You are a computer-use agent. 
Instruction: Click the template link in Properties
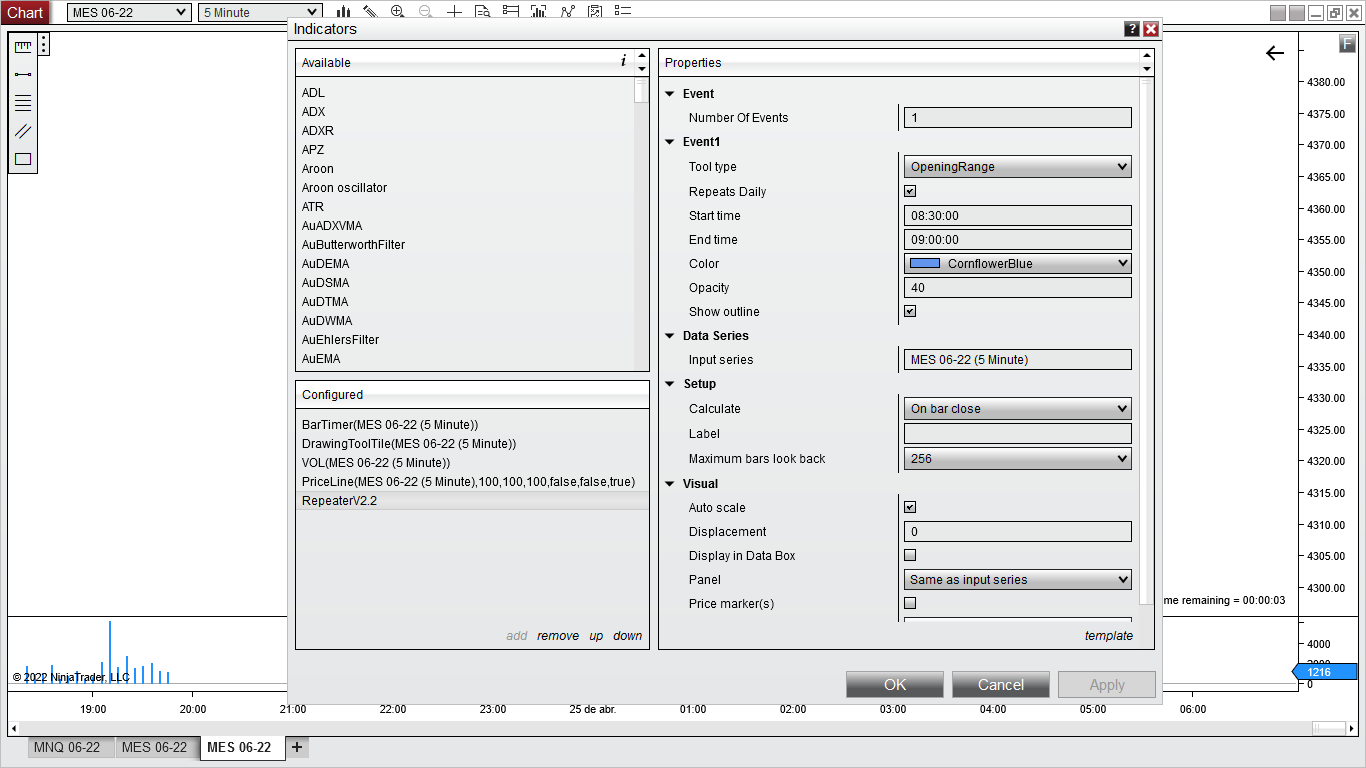[x=1109, y=636]
